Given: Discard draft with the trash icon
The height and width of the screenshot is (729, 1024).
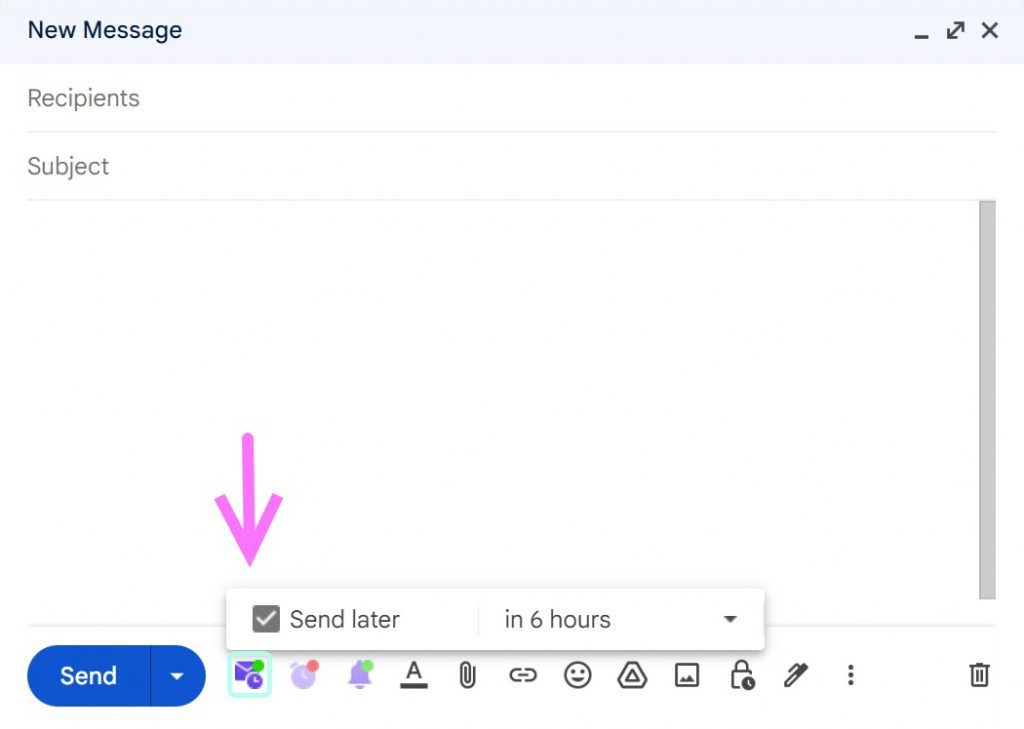Looking at the screenshot, I should tap(979, 676).
